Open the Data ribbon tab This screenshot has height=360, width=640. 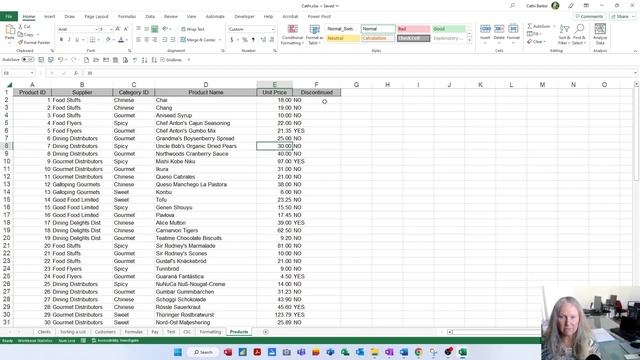[150, 16]
